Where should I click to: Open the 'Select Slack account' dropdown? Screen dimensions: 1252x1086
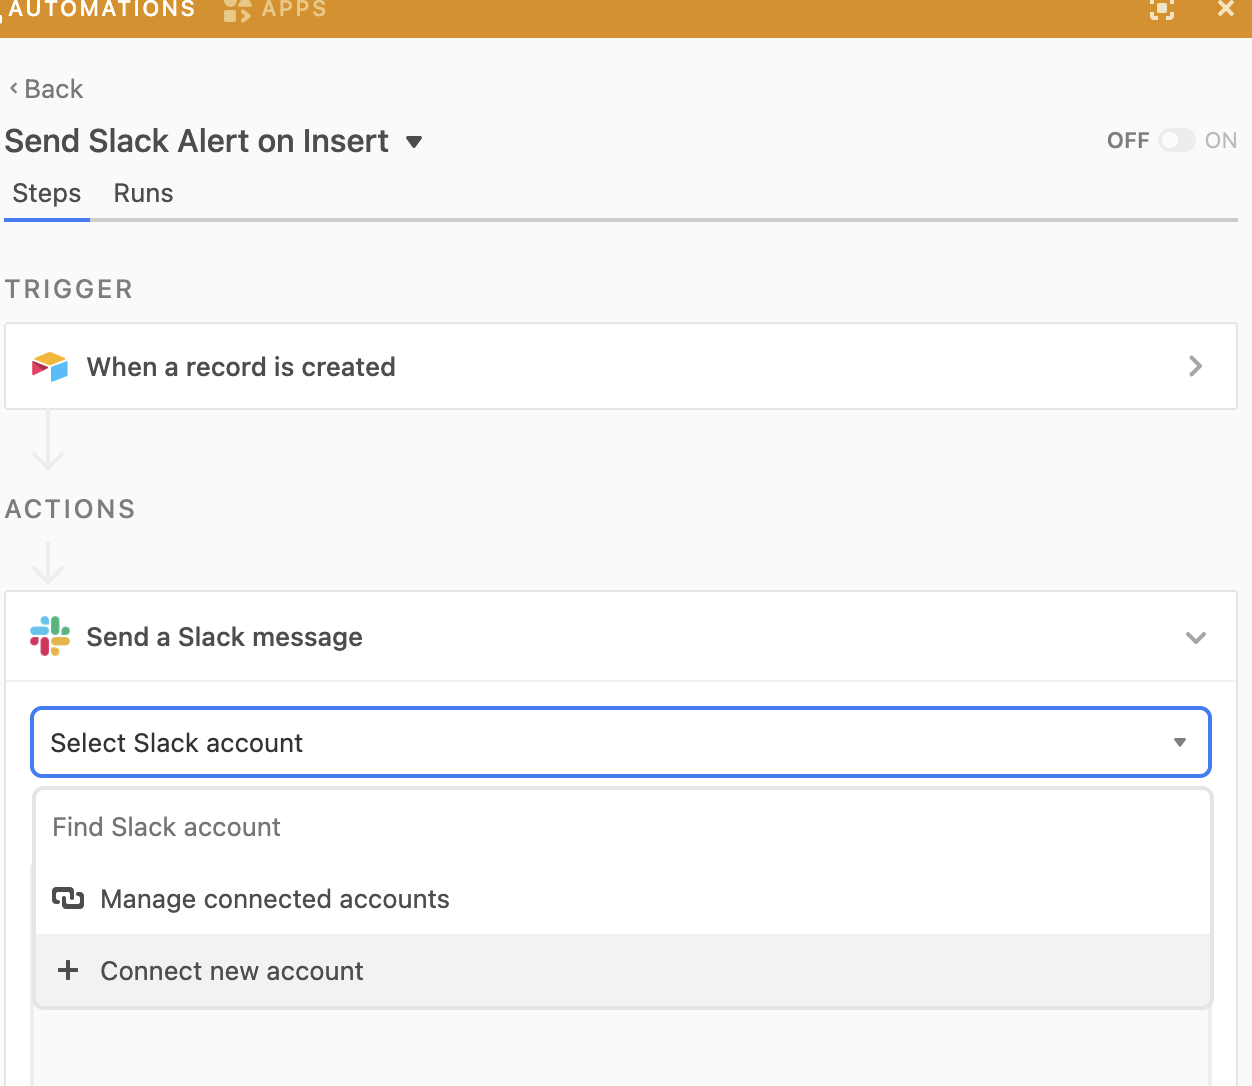621,742
